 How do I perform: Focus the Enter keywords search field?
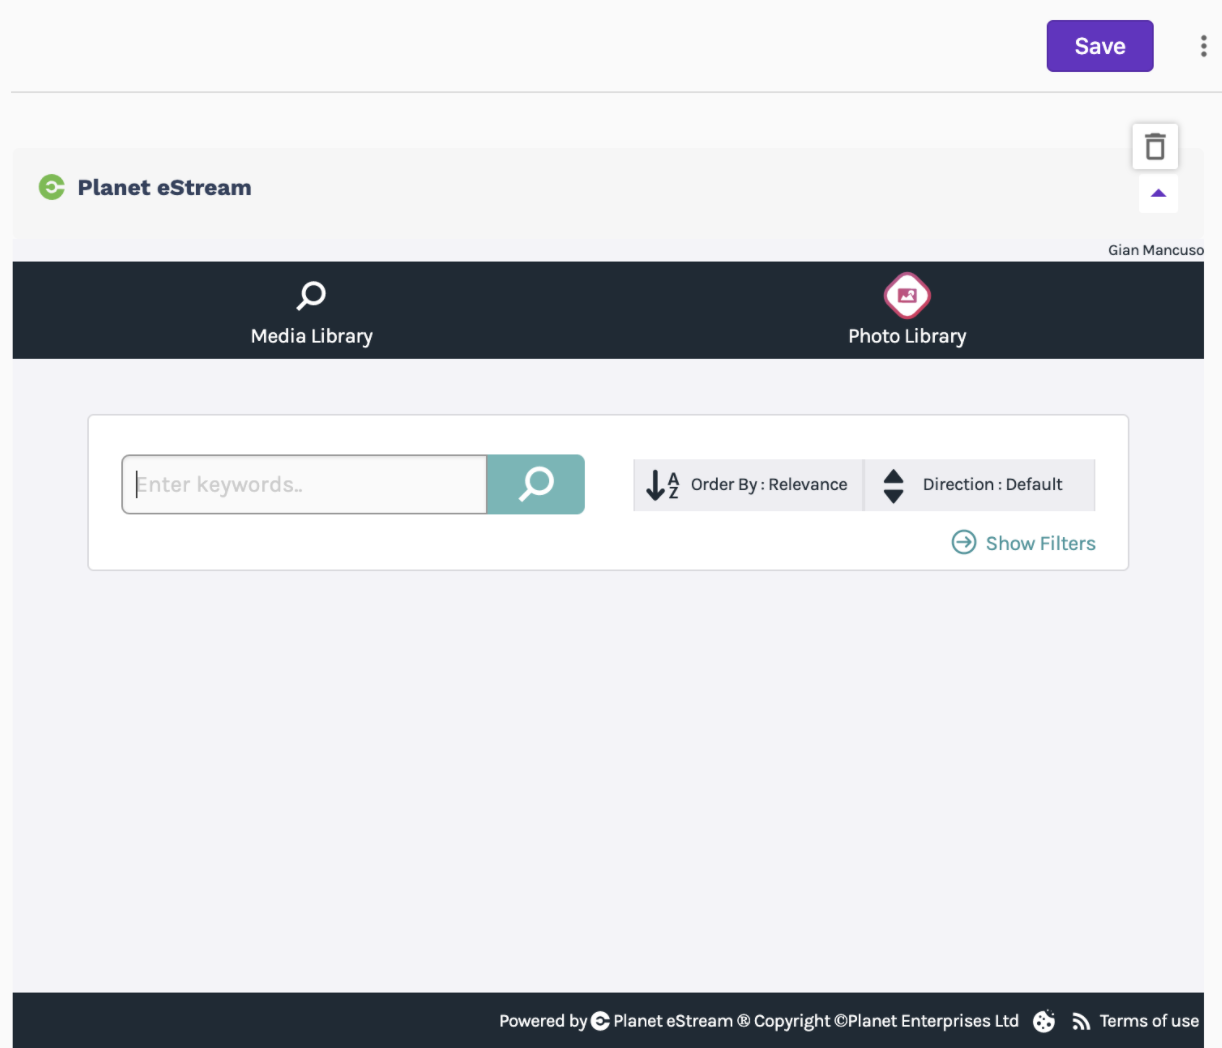(304, 485)
